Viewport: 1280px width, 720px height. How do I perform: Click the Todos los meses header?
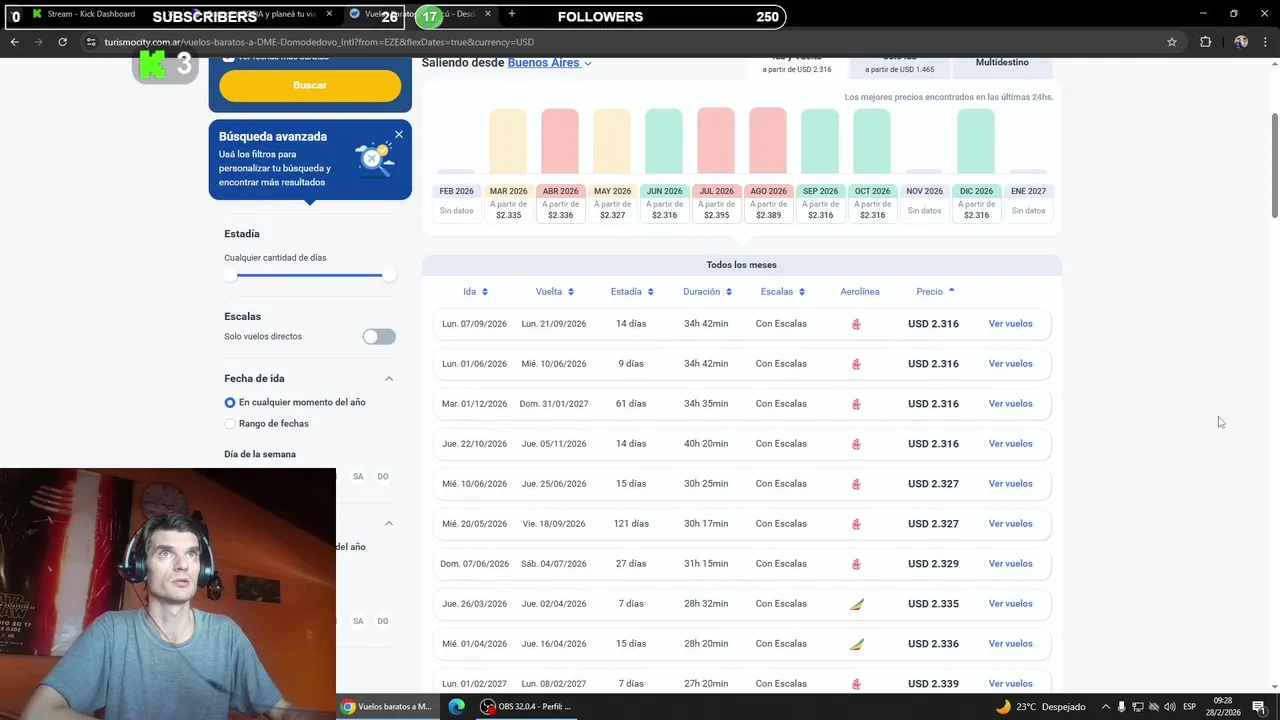(x=741, y=265)
